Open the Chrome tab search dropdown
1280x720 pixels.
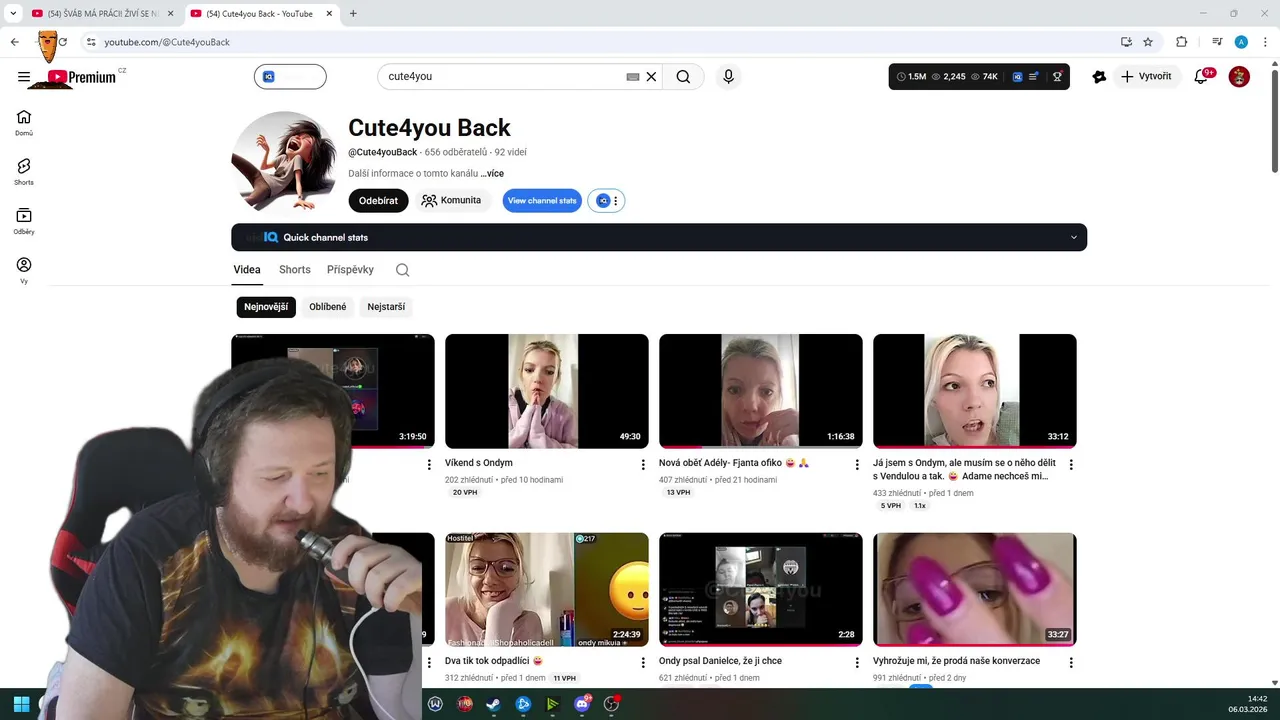(x=13, y=14)
